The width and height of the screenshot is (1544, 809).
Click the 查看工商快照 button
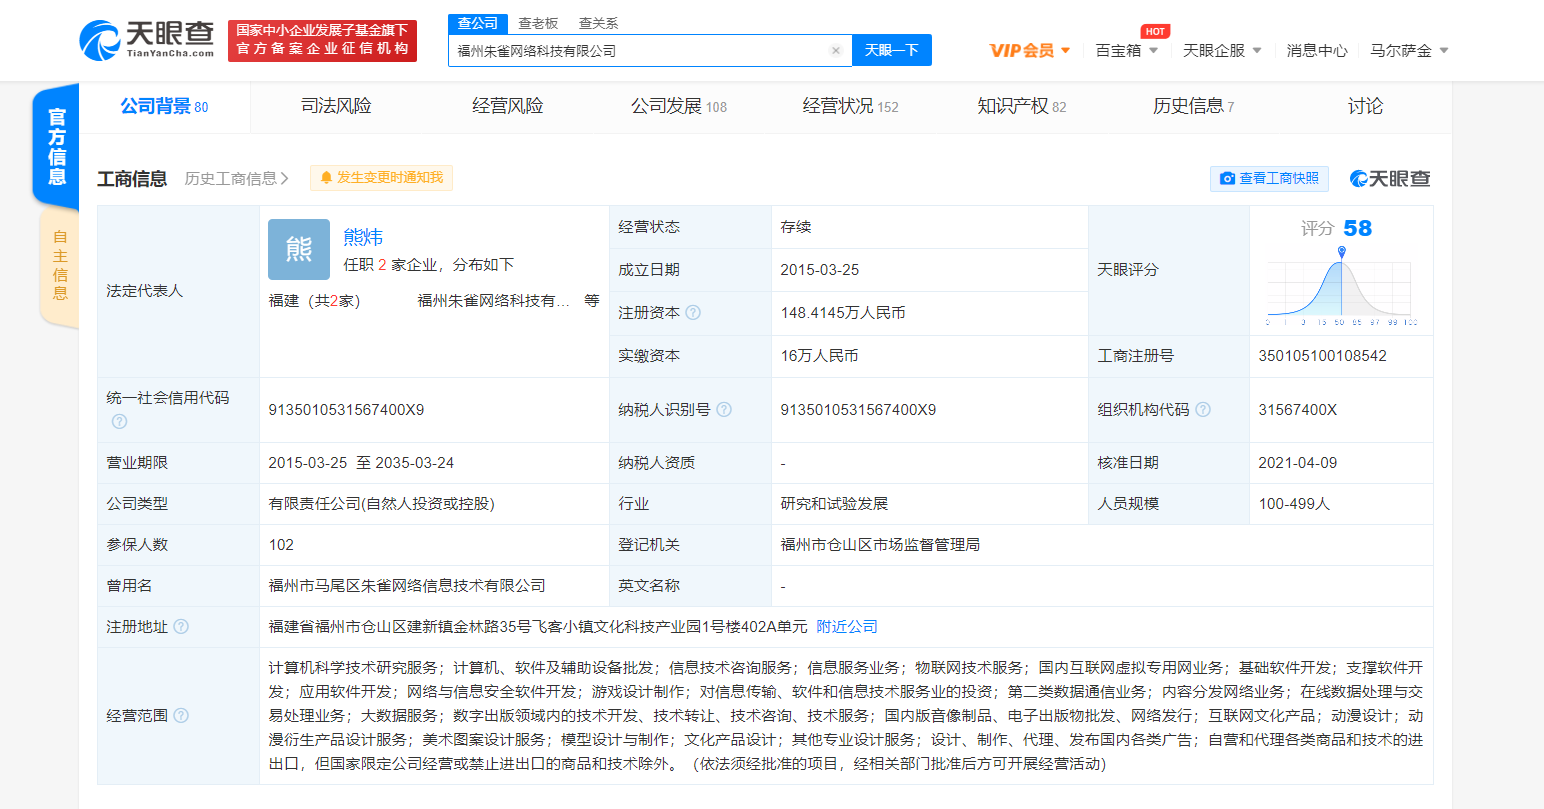click(1269, 179)
